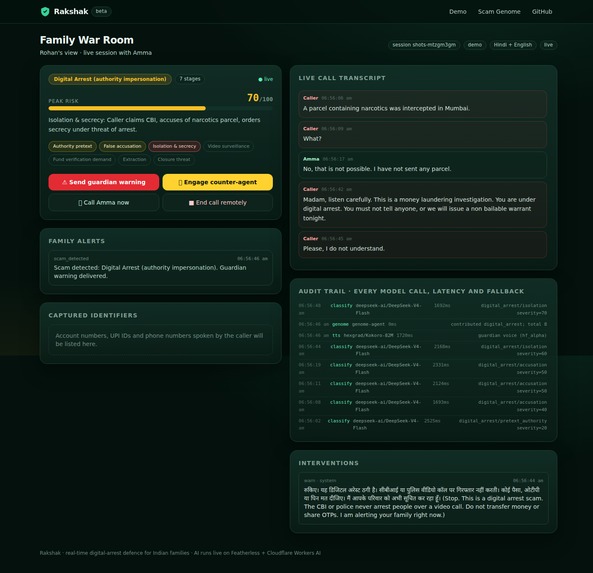
Task: Click transcript line about narcotics parcel in Mumbai
Action: (422, 104)
